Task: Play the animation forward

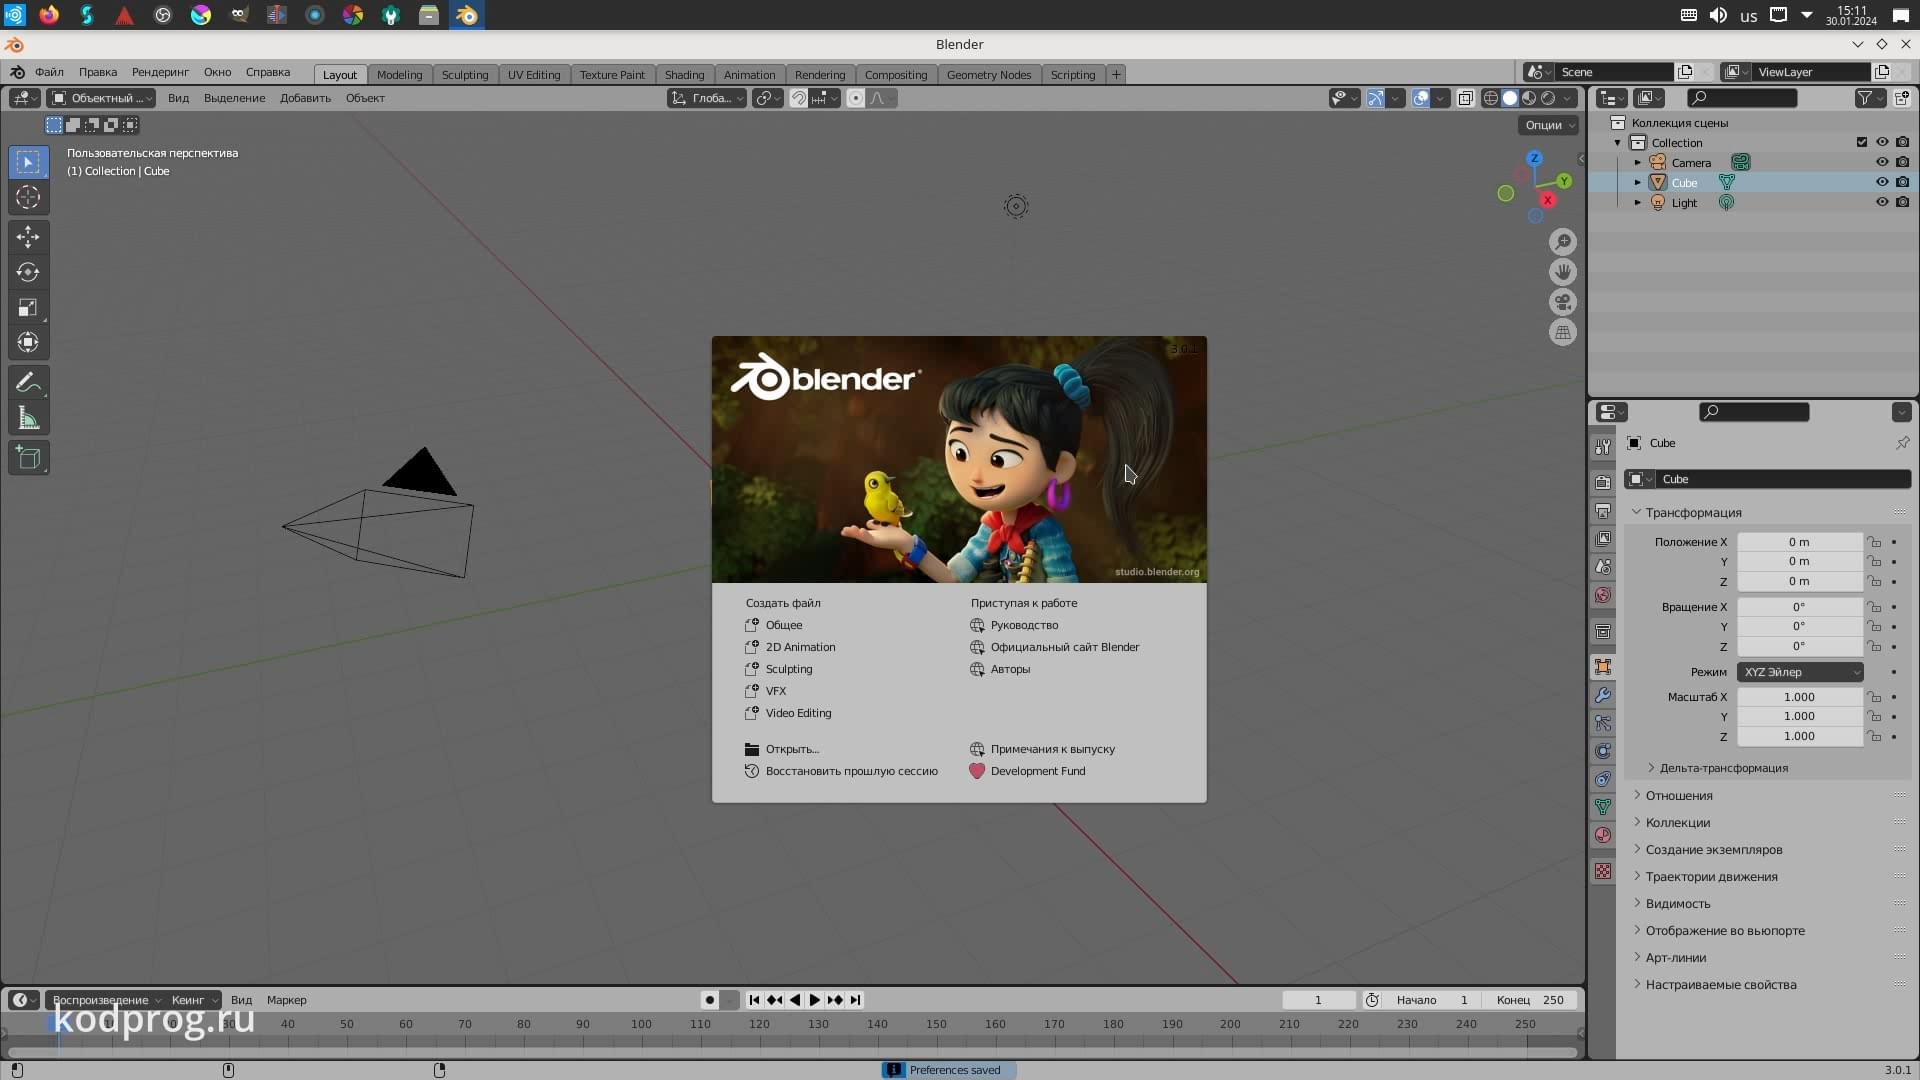Action: click(x=815, y=1000)
